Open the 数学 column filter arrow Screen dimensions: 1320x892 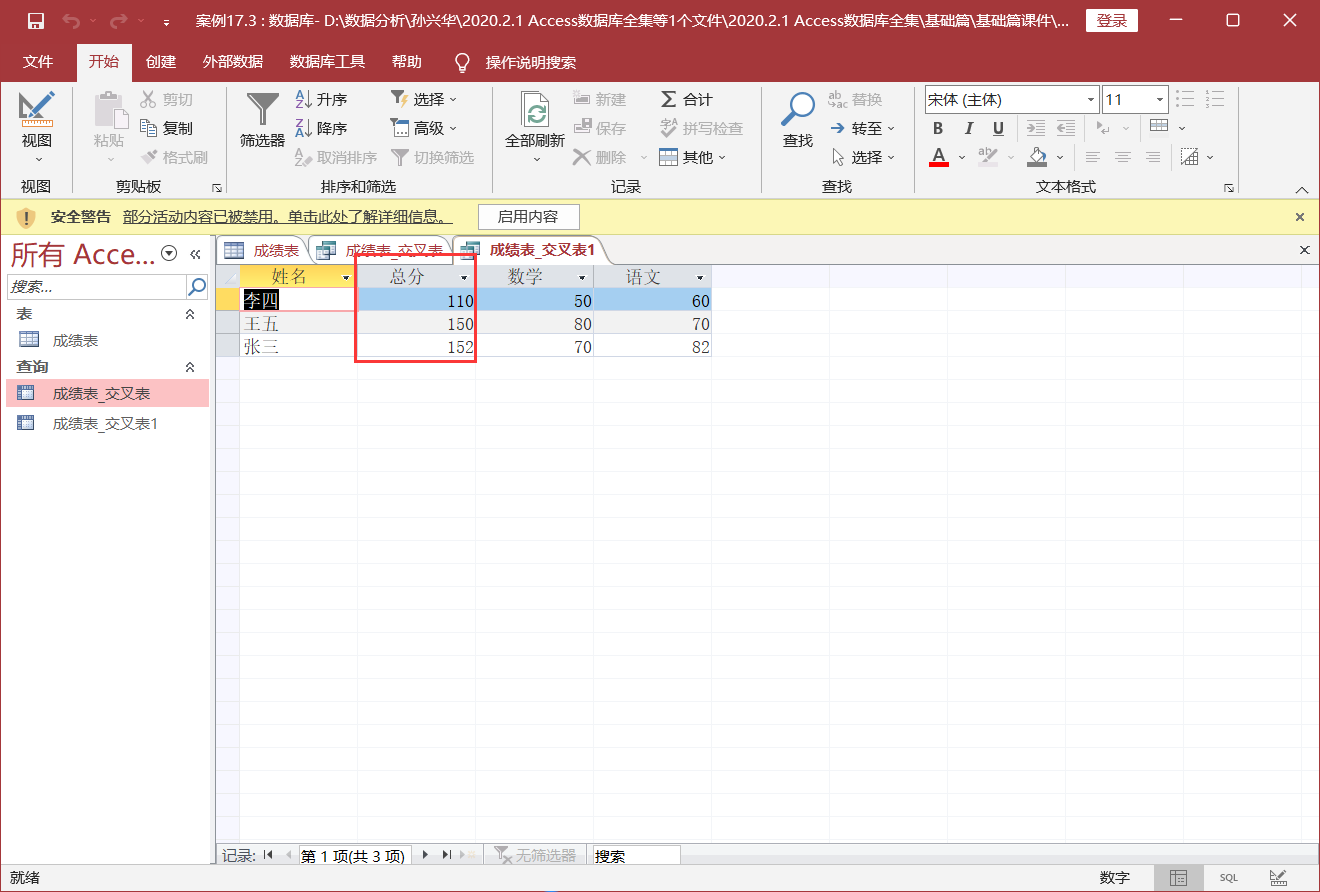click(x=582, y=278)
